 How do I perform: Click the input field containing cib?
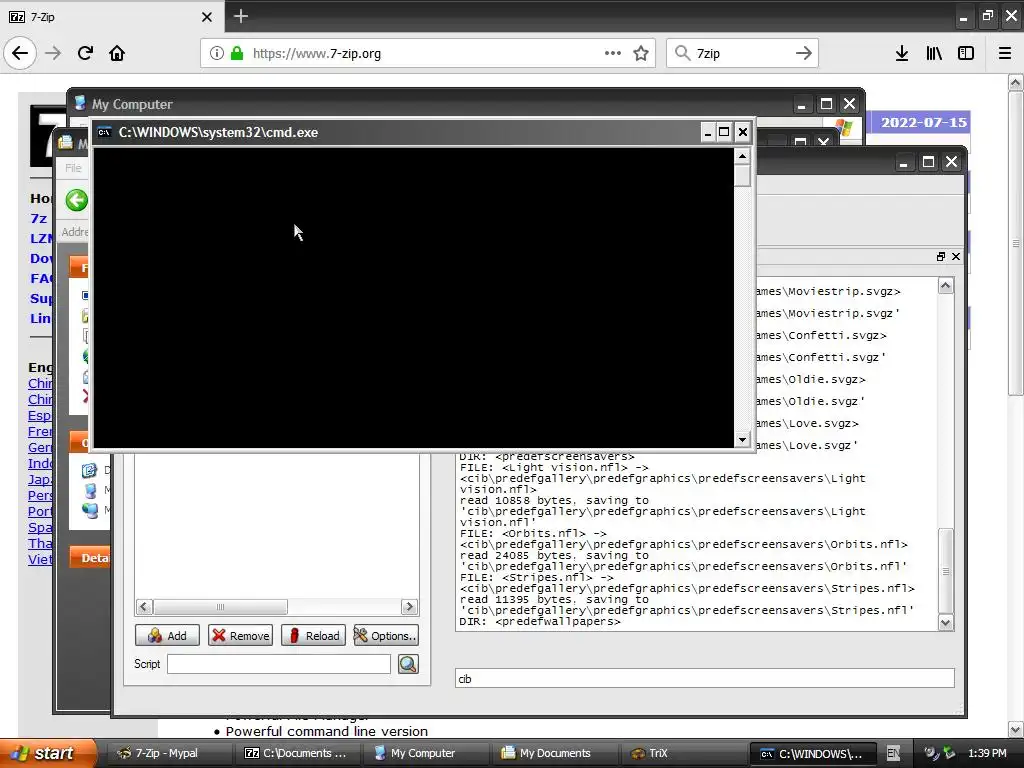point(705,678)
